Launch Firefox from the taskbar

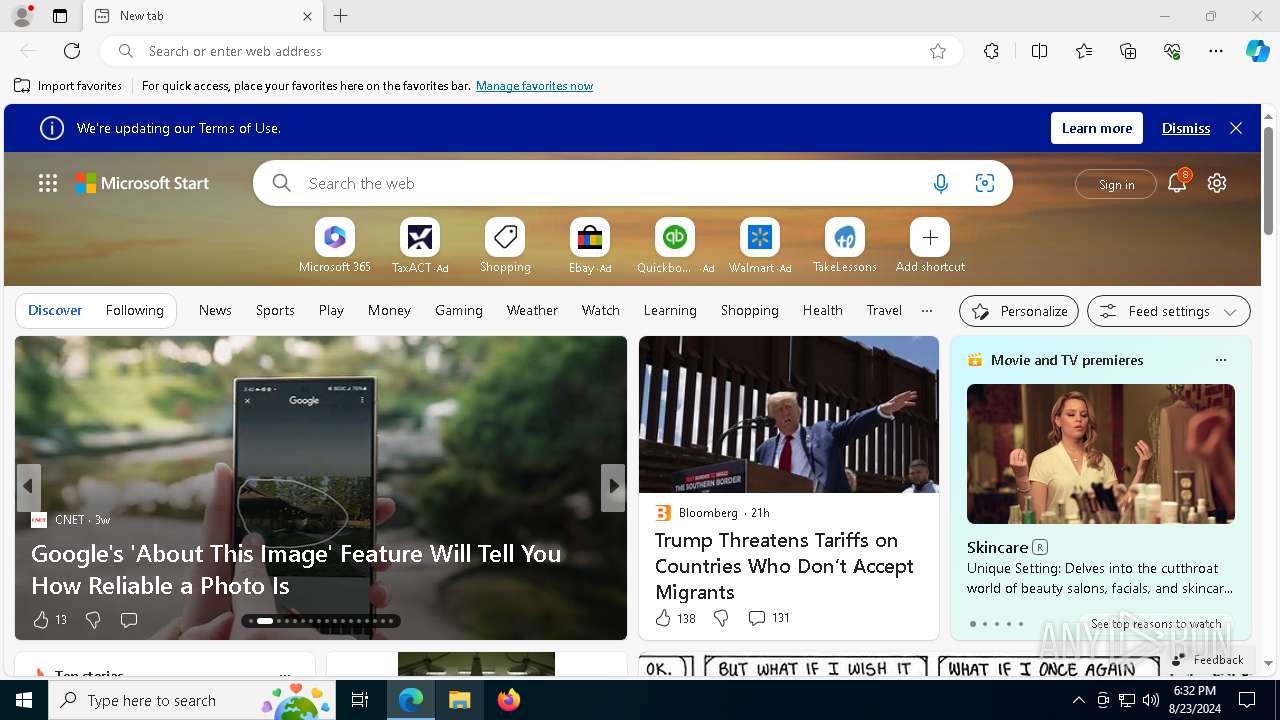pos(508,700)
